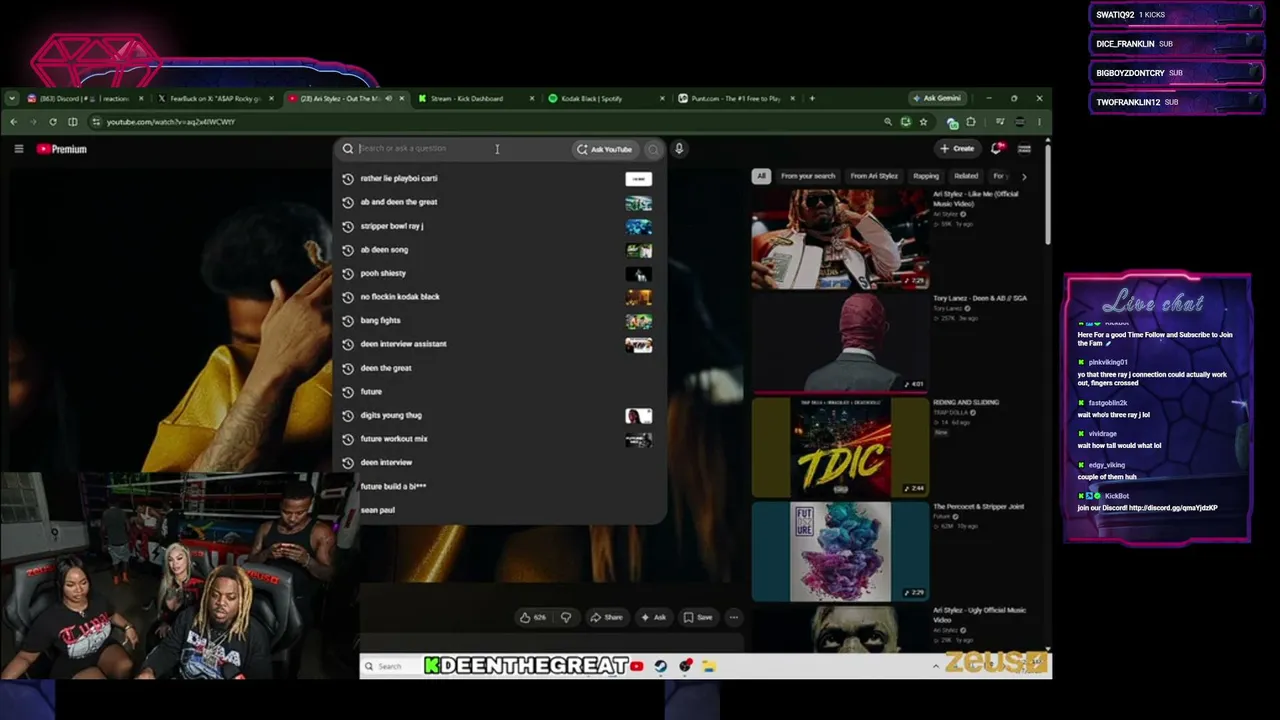Select suggestion 'rather lie playboi carti'
The width and height of the screenshot is (1280, 720).
tap(500, 178)
